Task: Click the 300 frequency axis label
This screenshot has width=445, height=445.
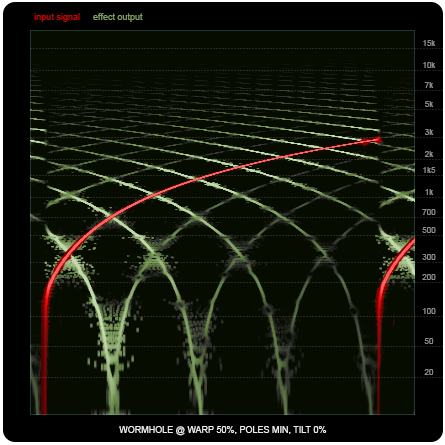Action: 429,257
